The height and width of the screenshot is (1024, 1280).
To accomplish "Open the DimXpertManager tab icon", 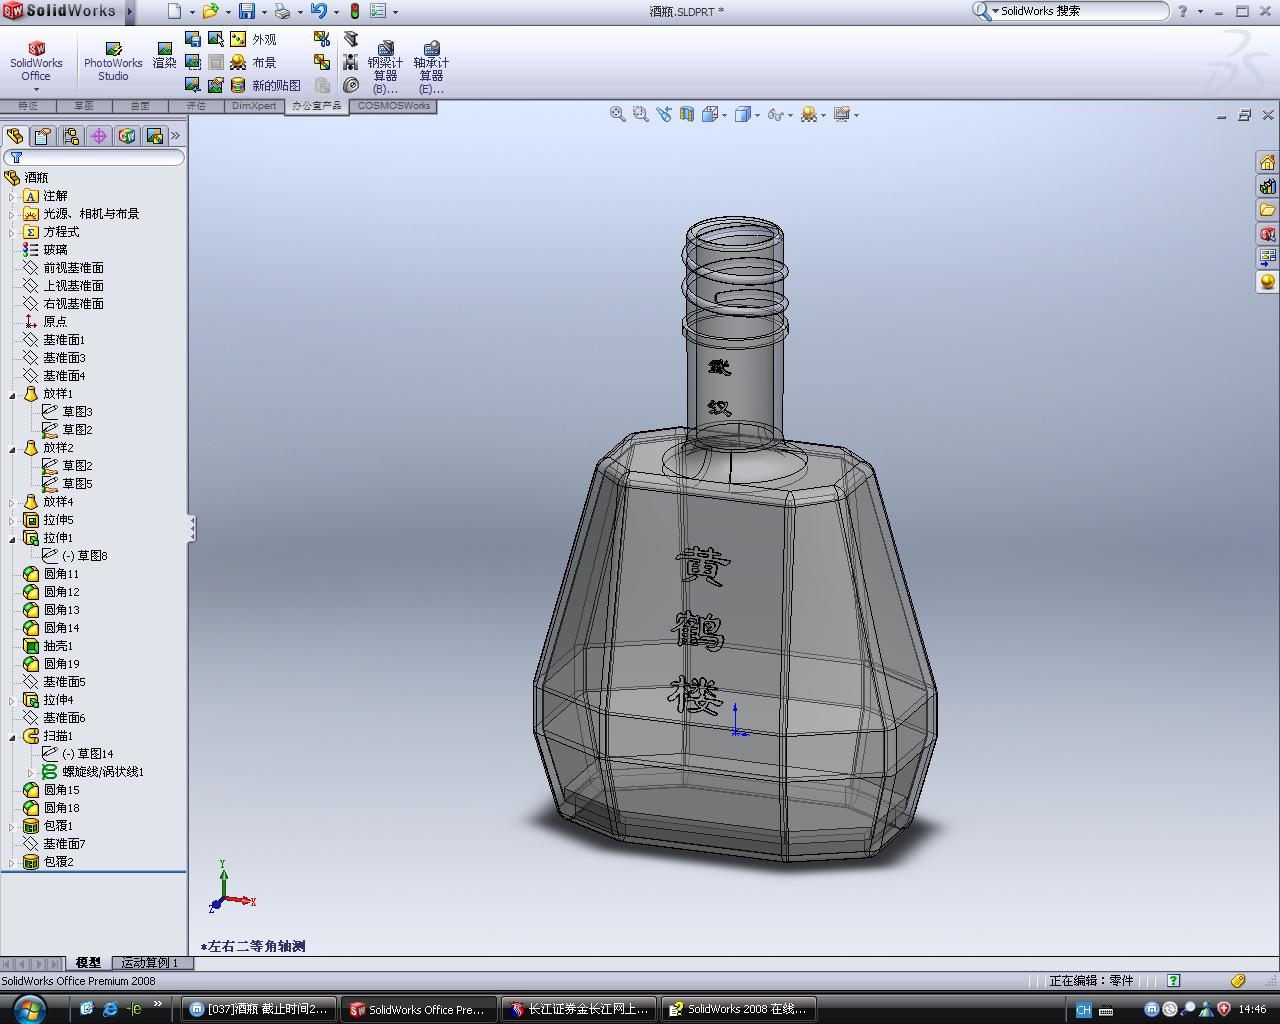I will tap(98, 136).
